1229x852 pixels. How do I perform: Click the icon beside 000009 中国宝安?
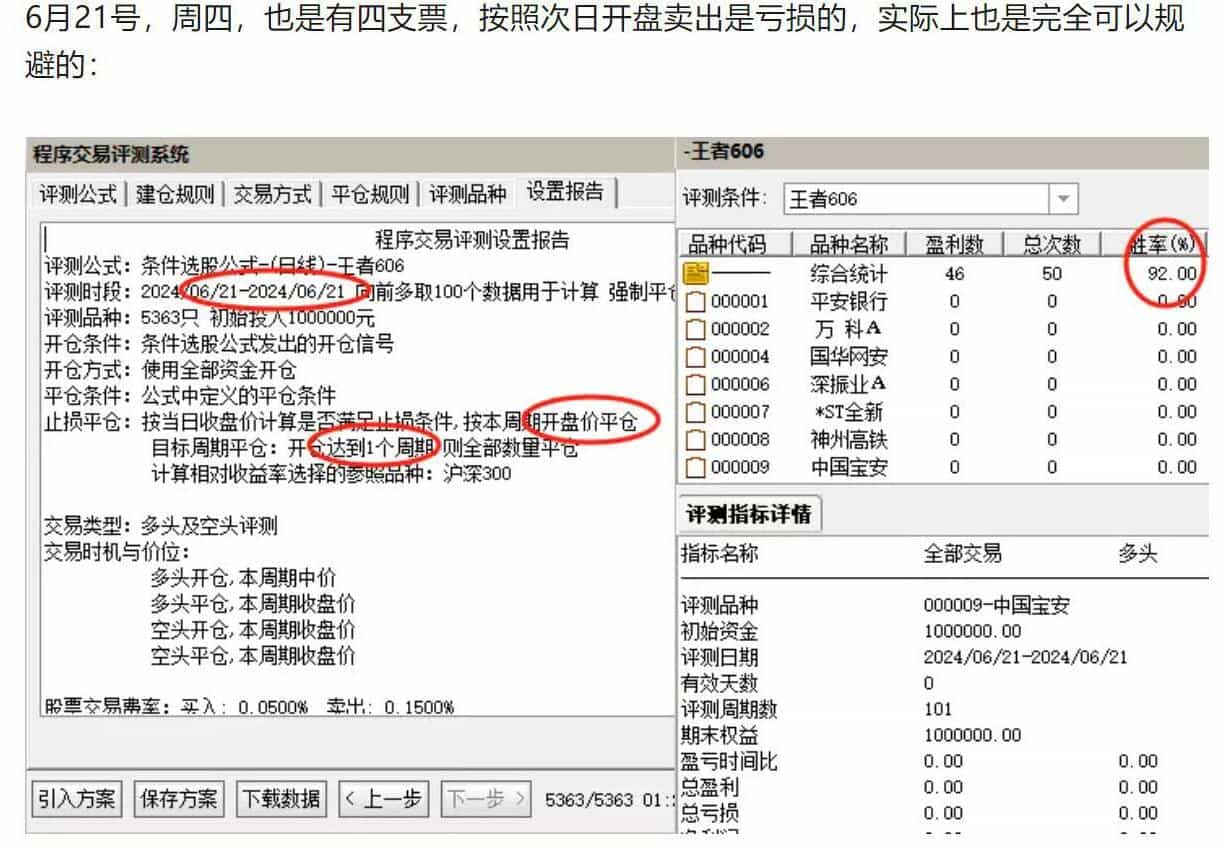(695, 467)
